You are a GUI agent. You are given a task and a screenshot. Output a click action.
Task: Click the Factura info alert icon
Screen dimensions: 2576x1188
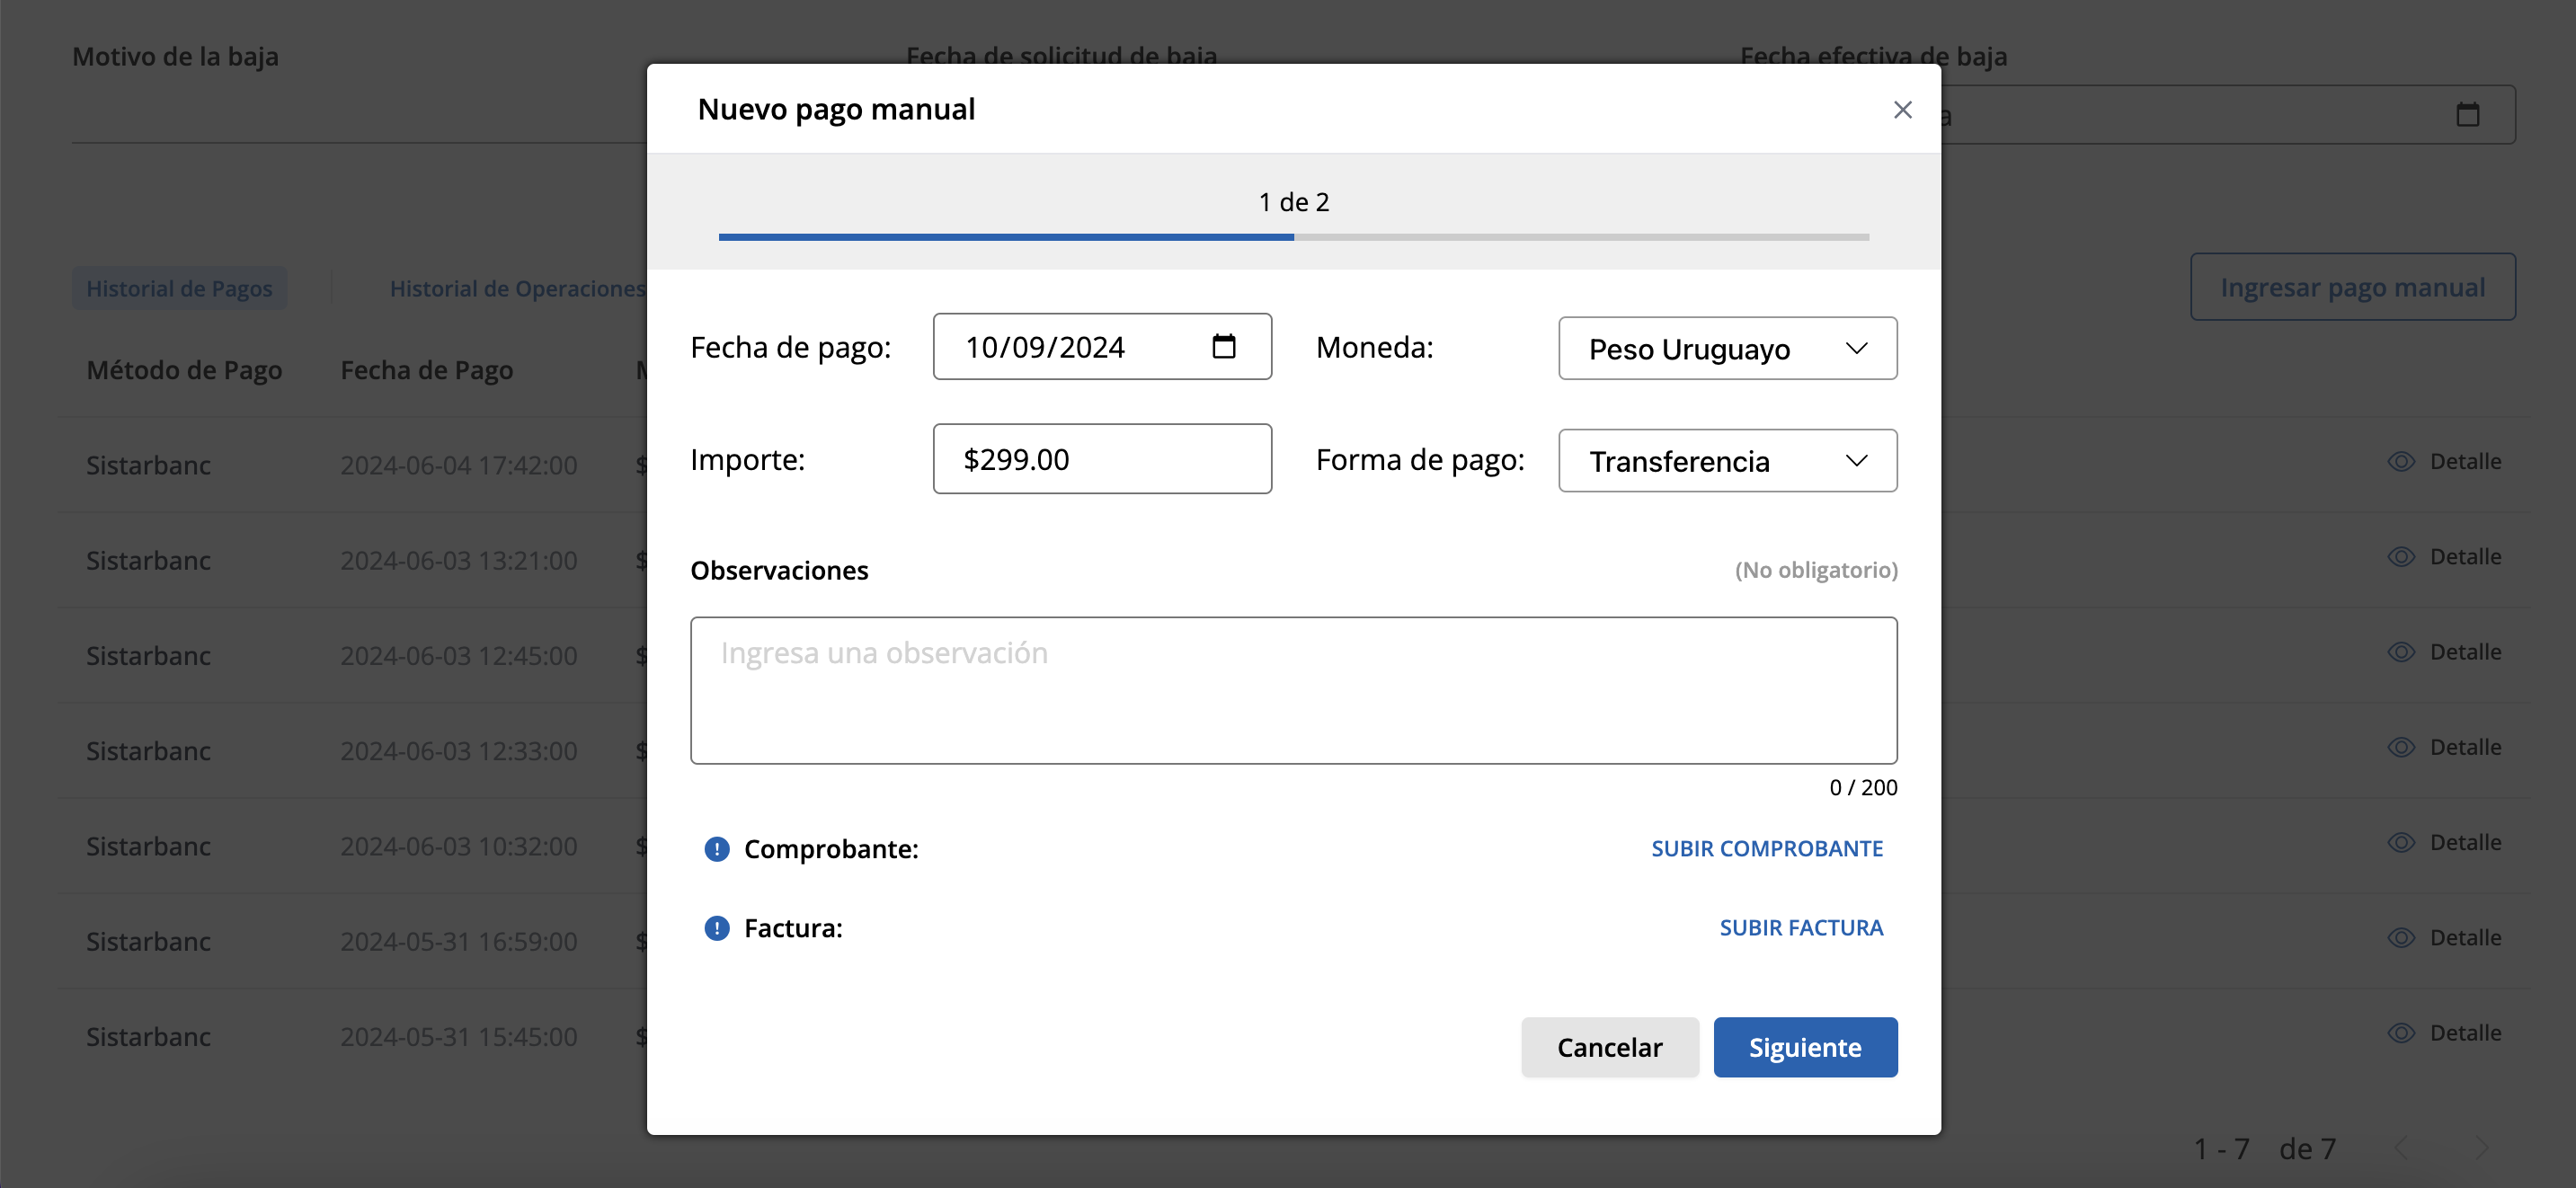coord(717,928)
